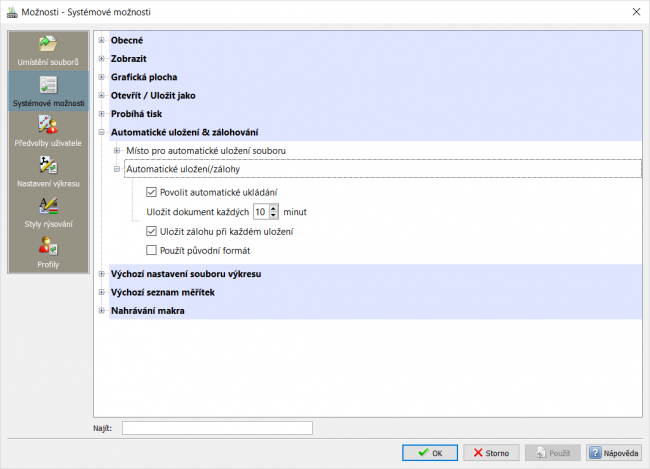The width and height of the screenshot is (650, 469).
Task: Enable Použít původní formát checkbox
Action: (151, 250)
